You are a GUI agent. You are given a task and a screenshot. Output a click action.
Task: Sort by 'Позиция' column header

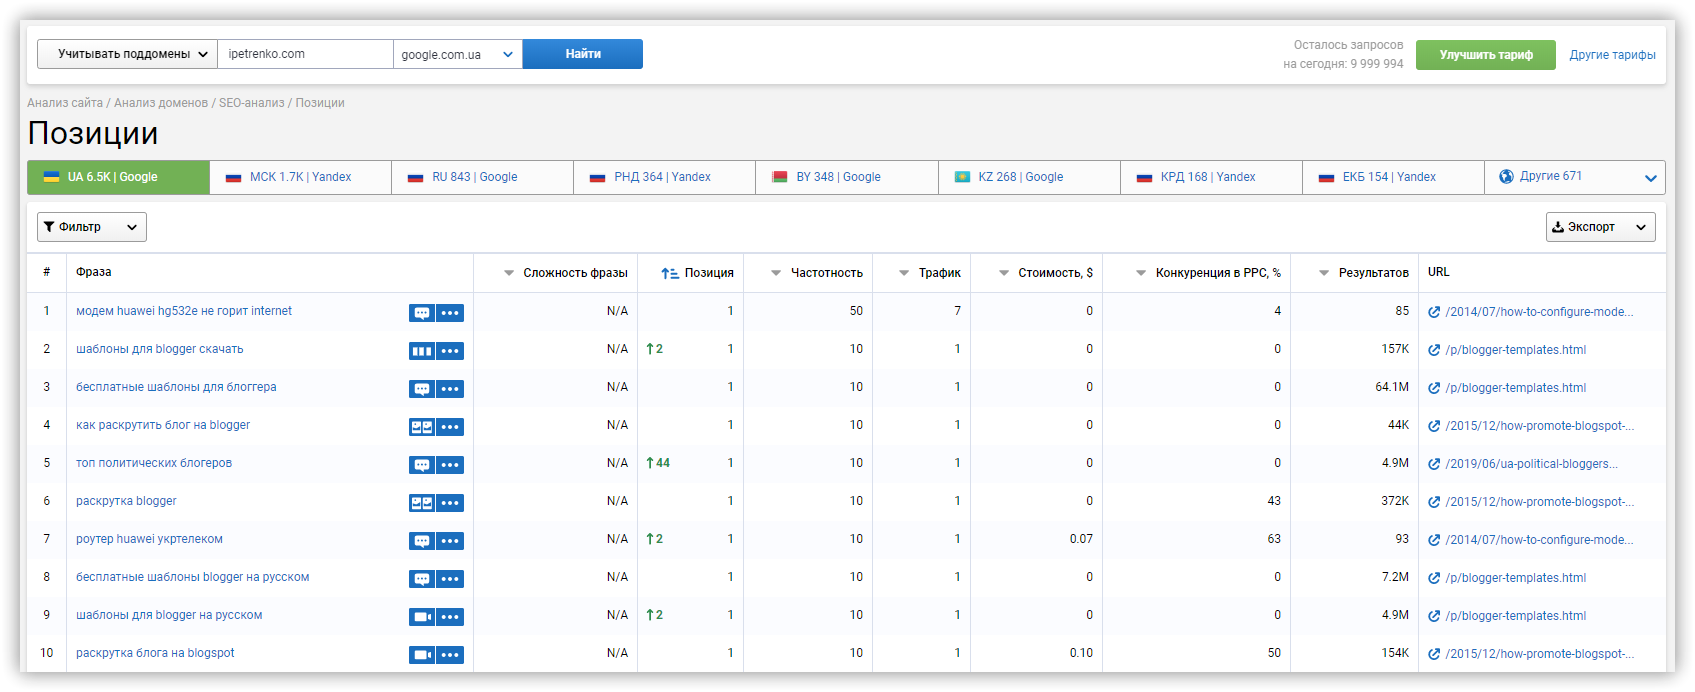(698, 273)
